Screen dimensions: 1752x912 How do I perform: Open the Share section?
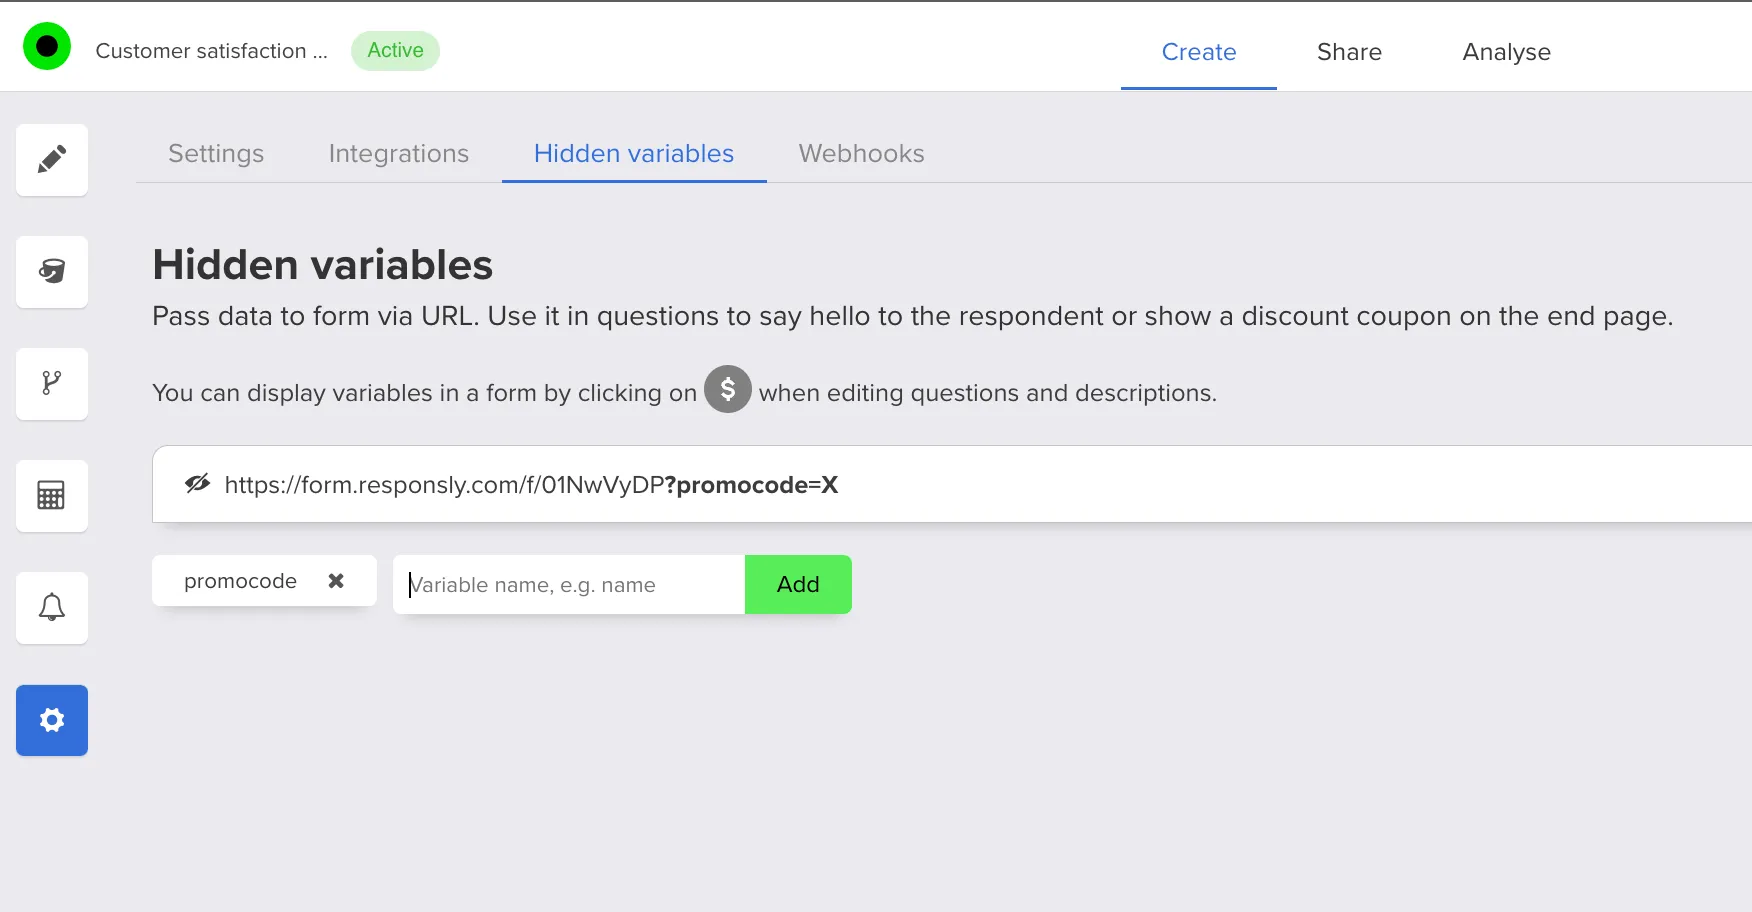coord(1349,52)
